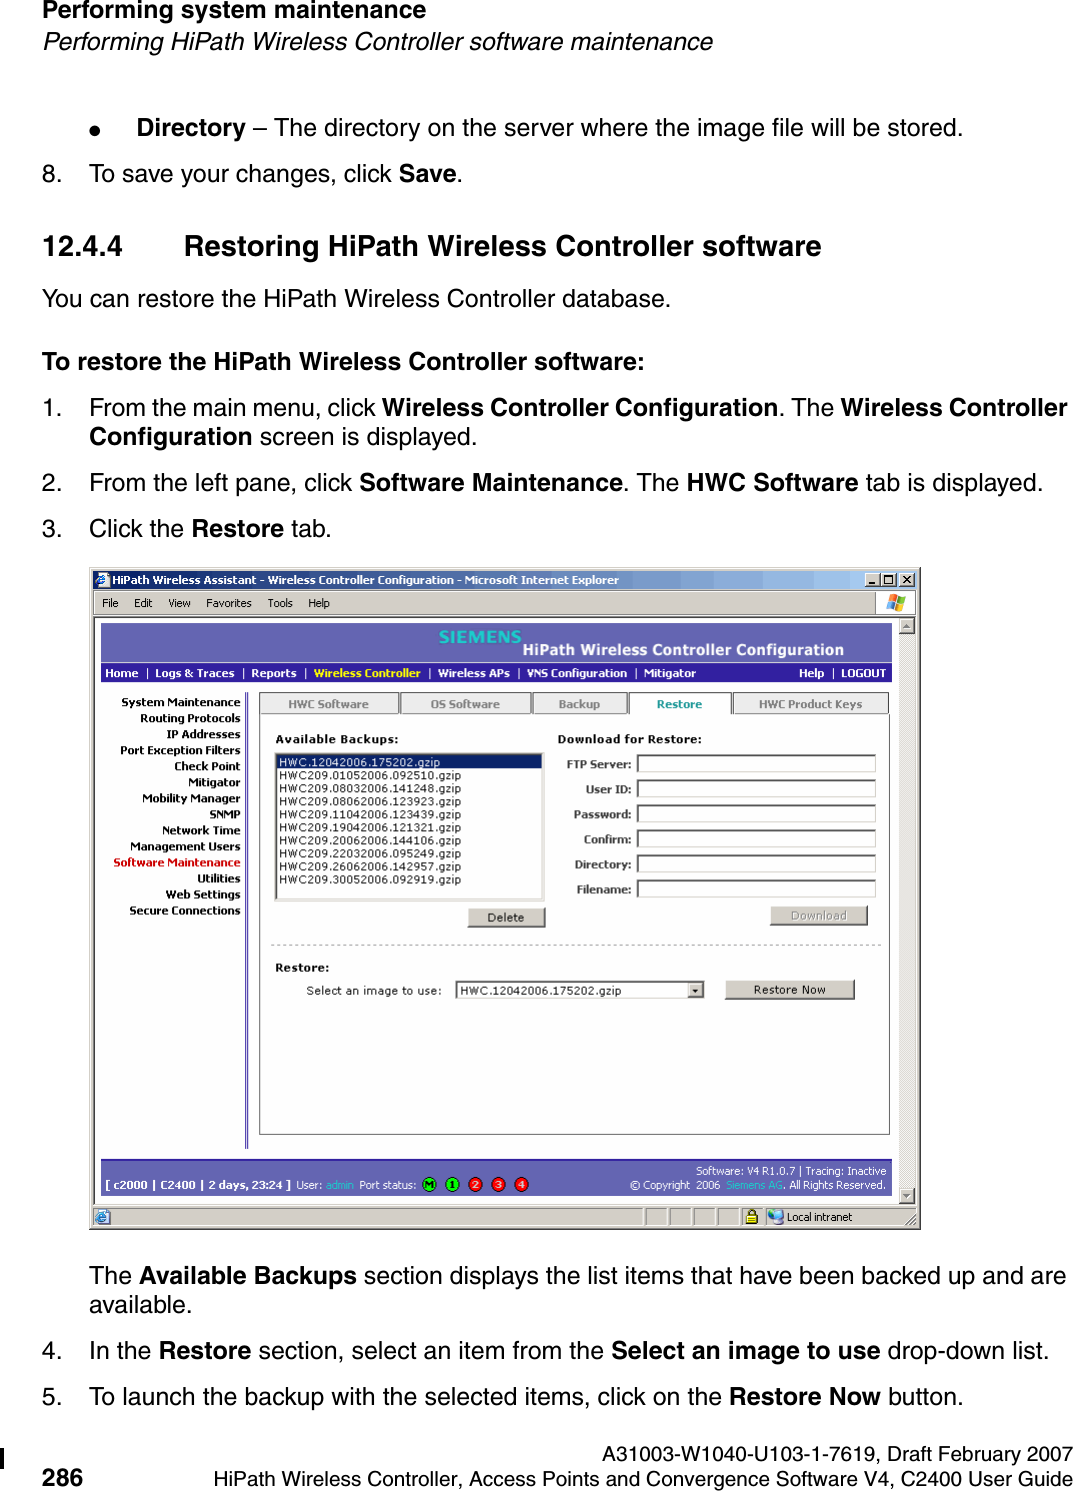Screen dimensions: 1073x1491
Task: Switch to the Backup tab
Action: 580,704
